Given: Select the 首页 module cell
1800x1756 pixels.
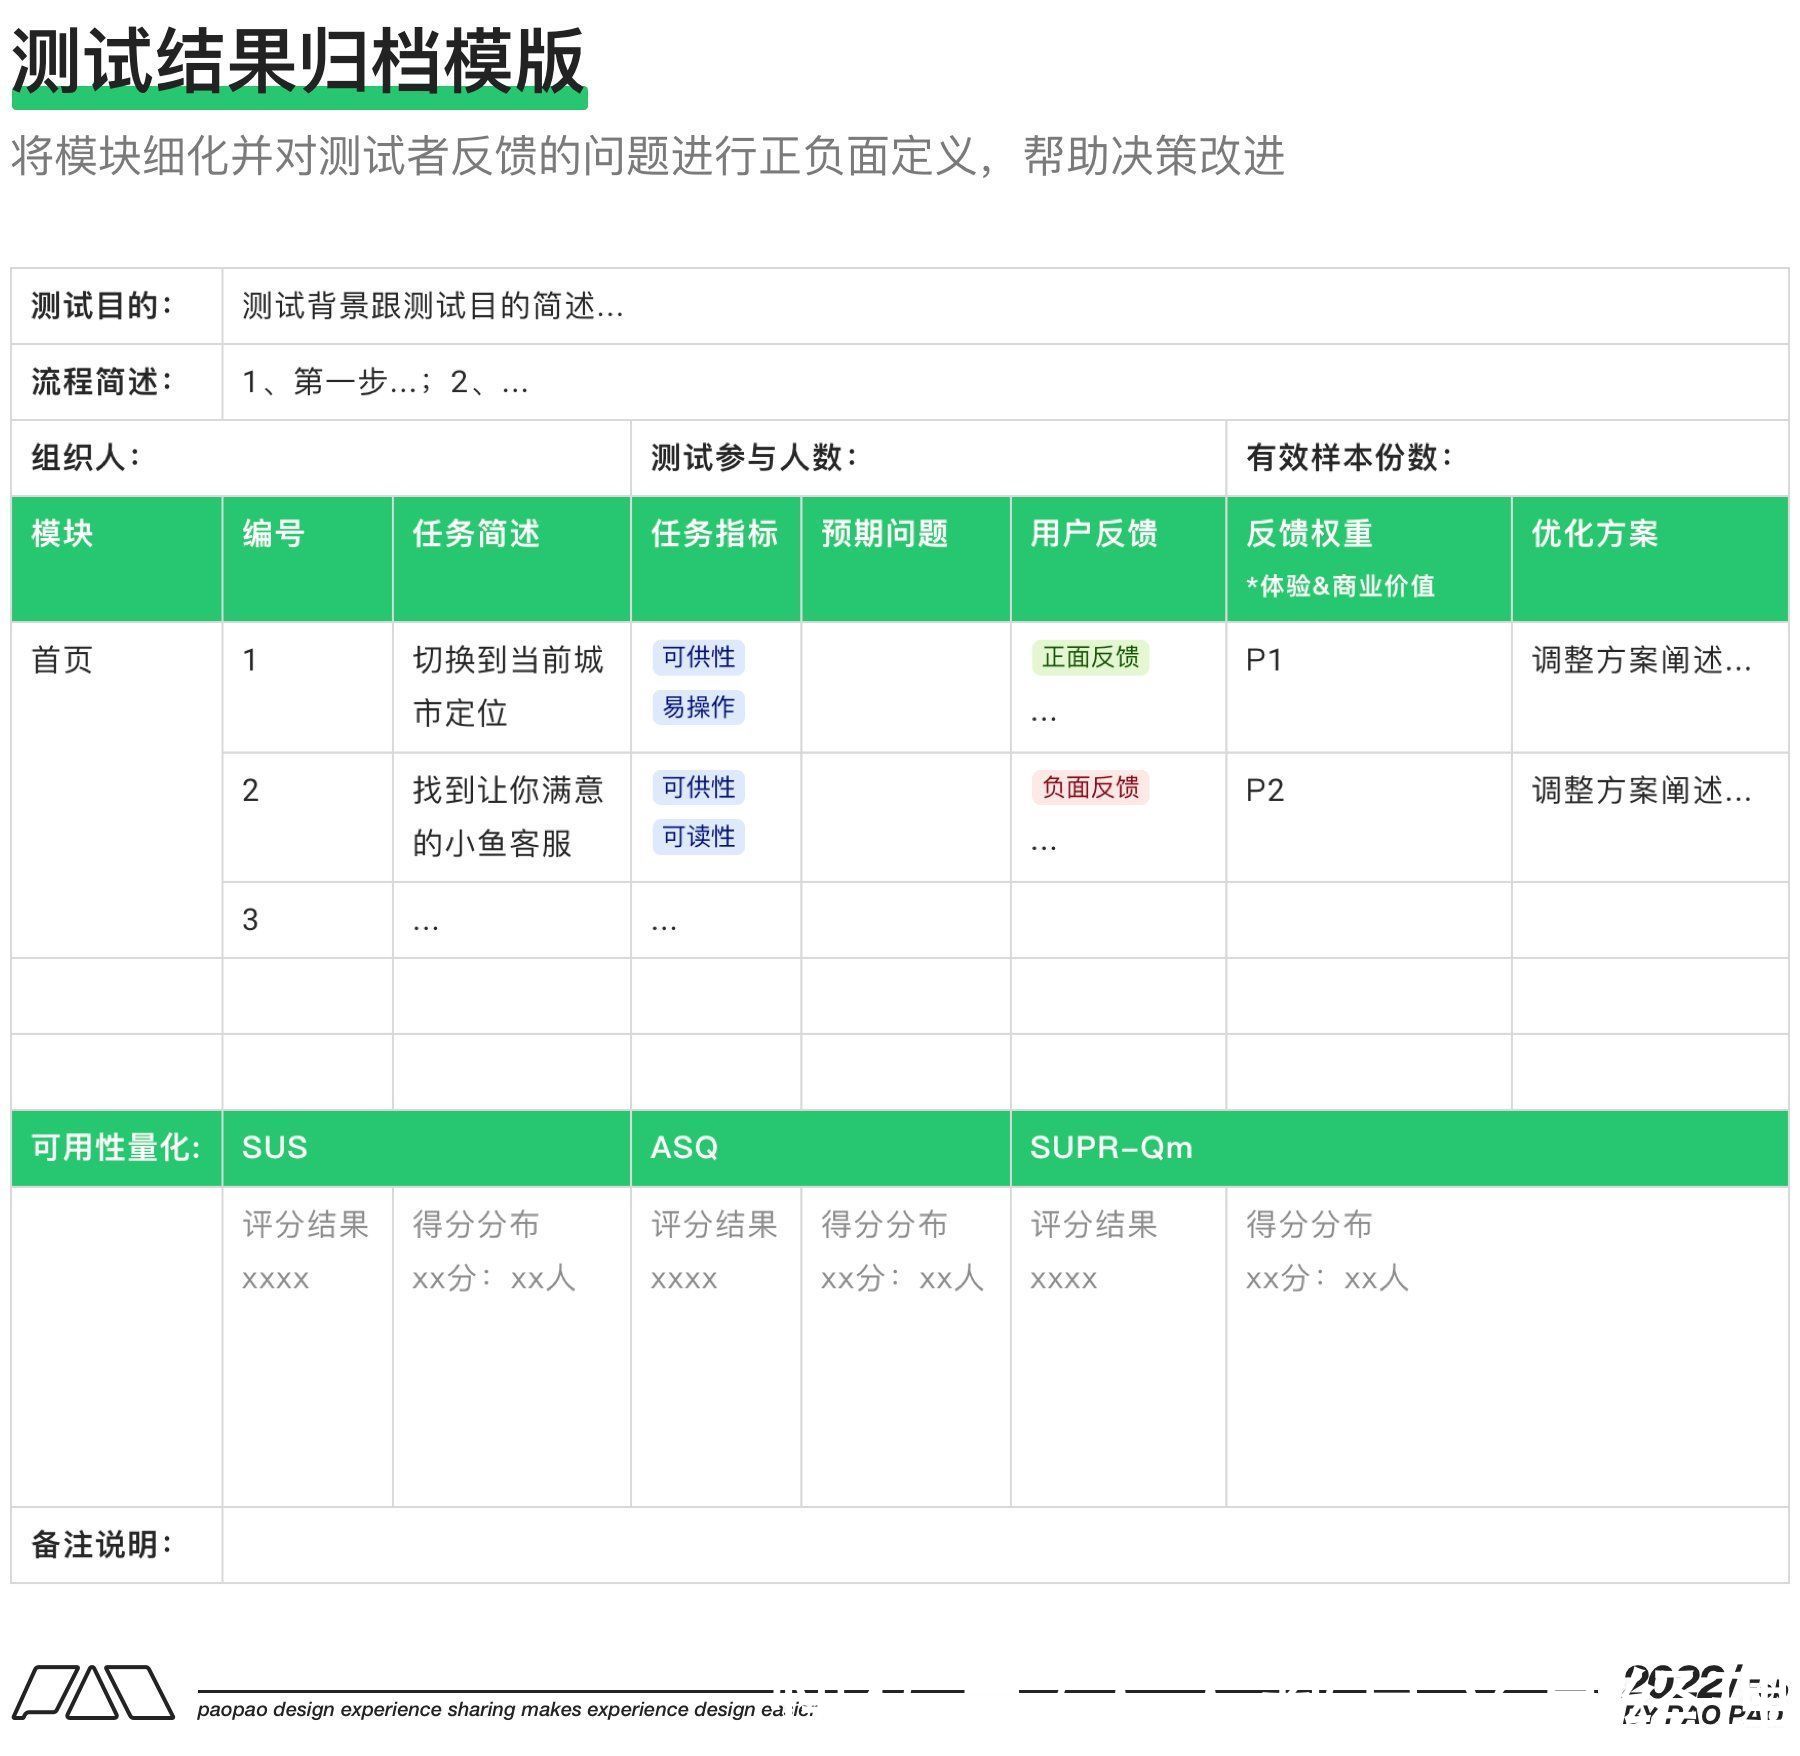Looking at the screenshot, I should pyautogui.click(x=117, y=789).
